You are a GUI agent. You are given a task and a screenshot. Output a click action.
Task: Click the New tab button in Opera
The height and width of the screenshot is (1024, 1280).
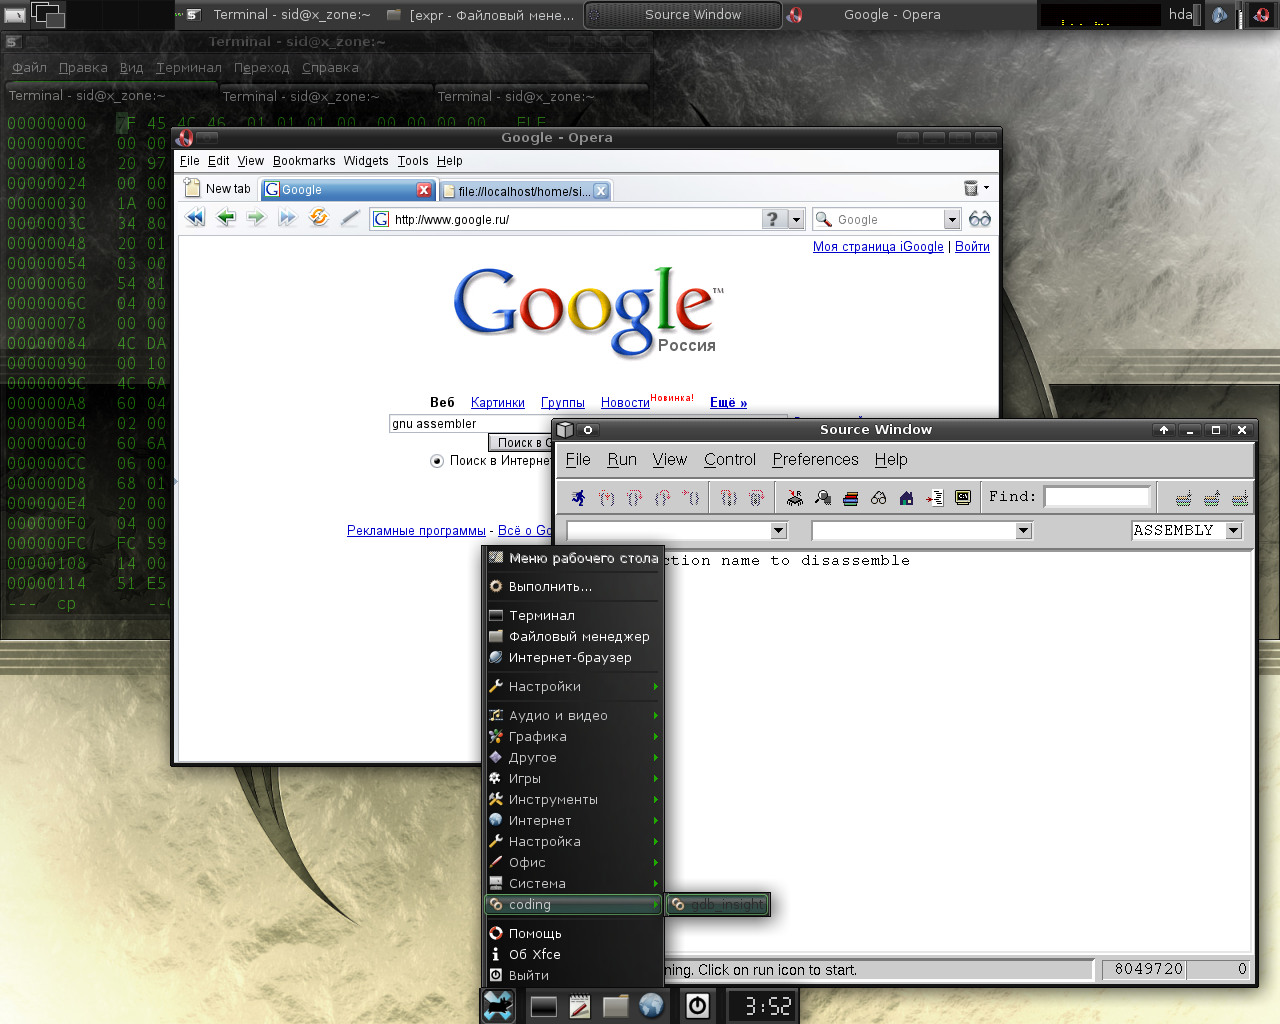tap(218, 189)
